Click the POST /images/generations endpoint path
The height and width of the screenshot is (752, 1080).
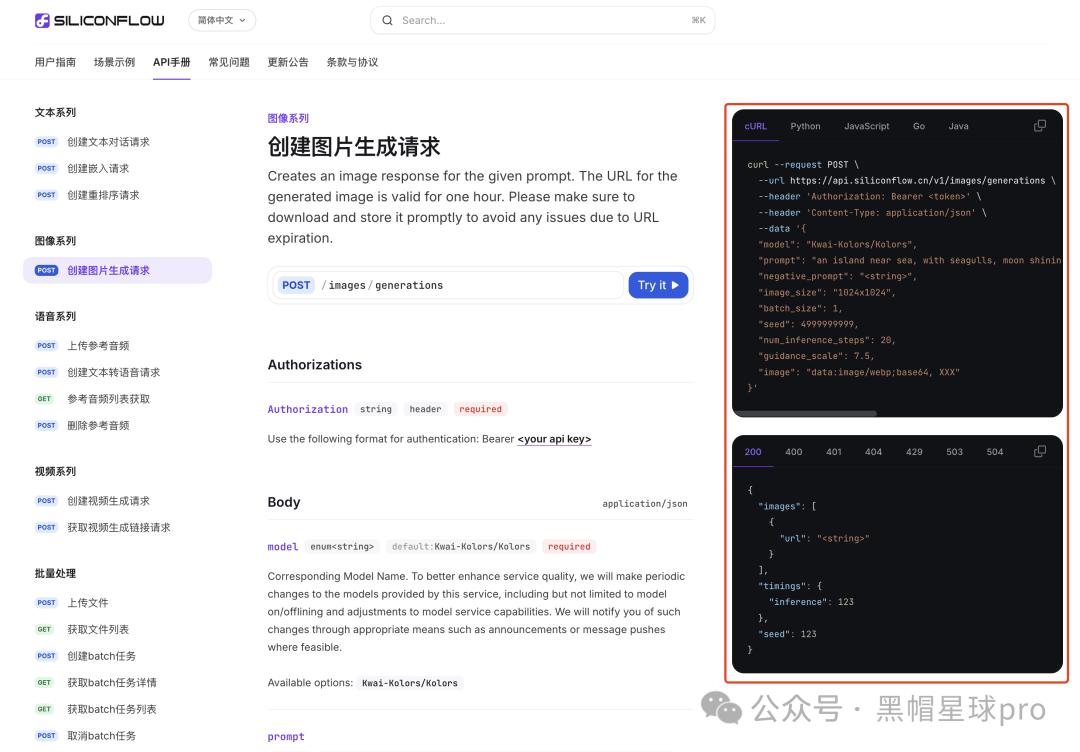[382, 285]
